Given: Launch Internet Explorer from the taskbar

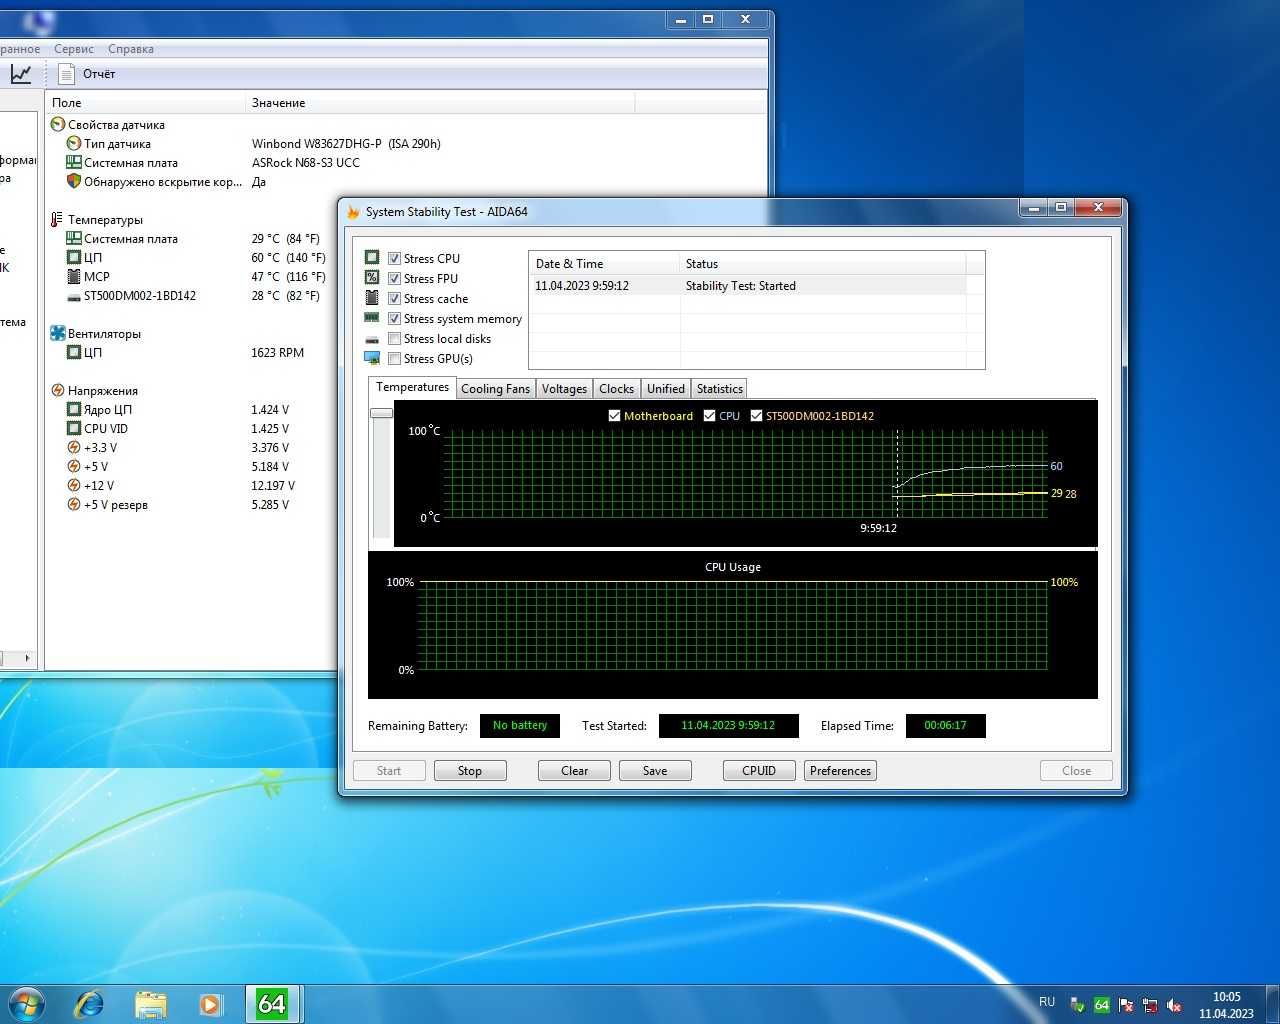Looking at the screenshot, I should [x=90, y=1003].
